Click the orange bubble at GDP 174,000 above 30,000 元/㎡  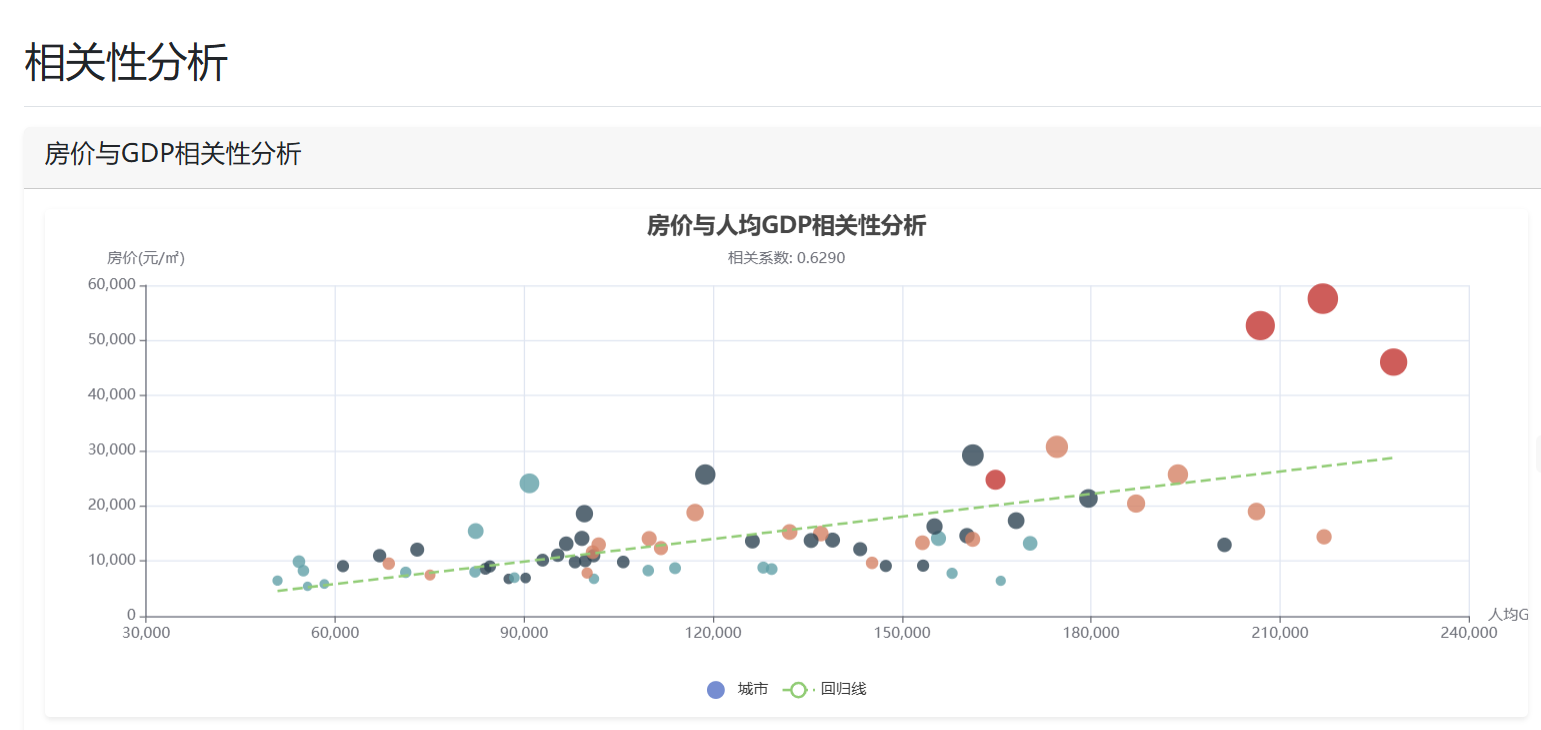[1056, 447]
